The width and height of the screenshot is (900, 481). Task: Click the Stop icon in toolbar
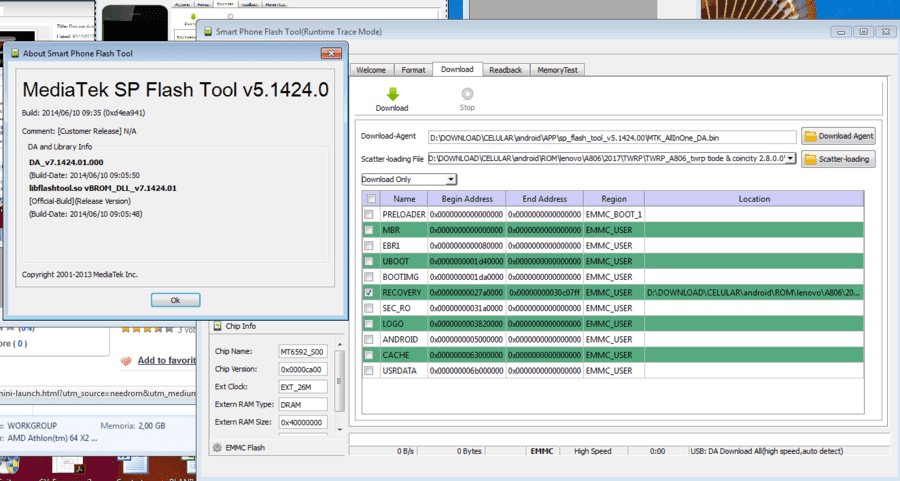(x=467, y=94)
